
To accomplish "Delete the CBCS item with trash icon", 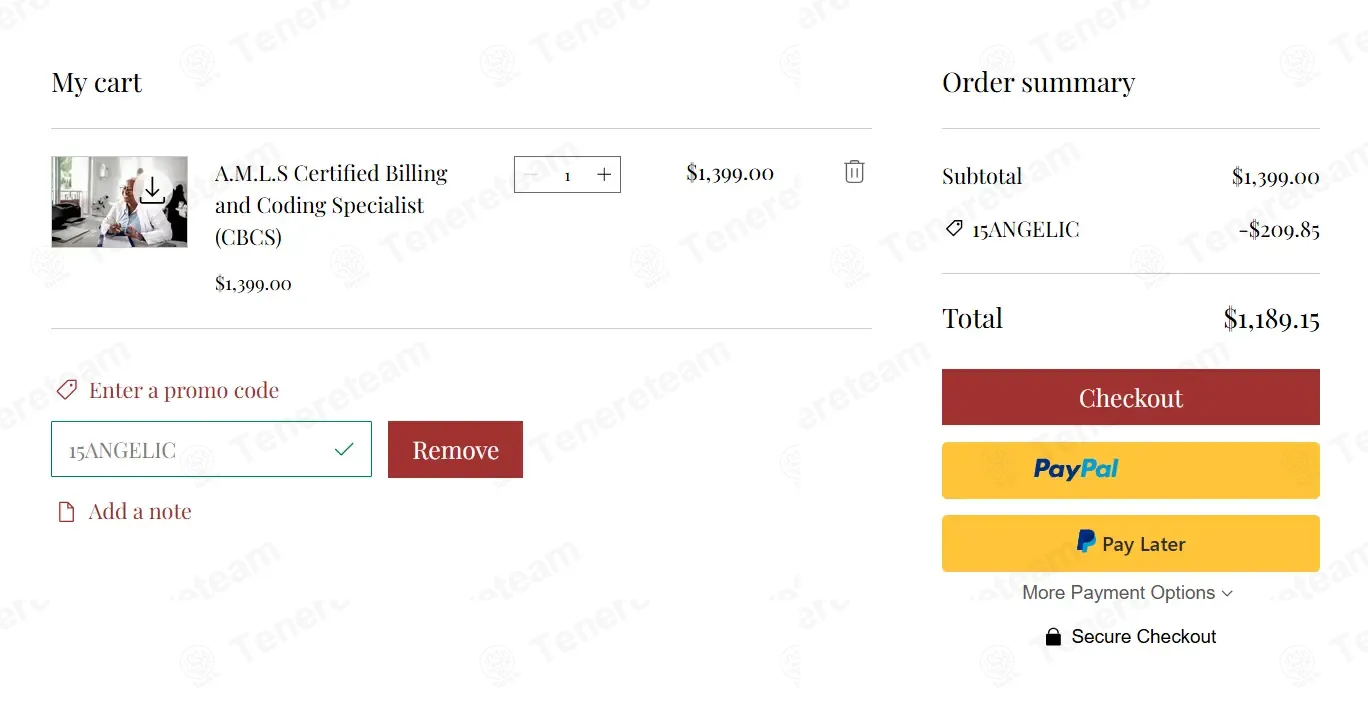I will click(x=854, y=172).
